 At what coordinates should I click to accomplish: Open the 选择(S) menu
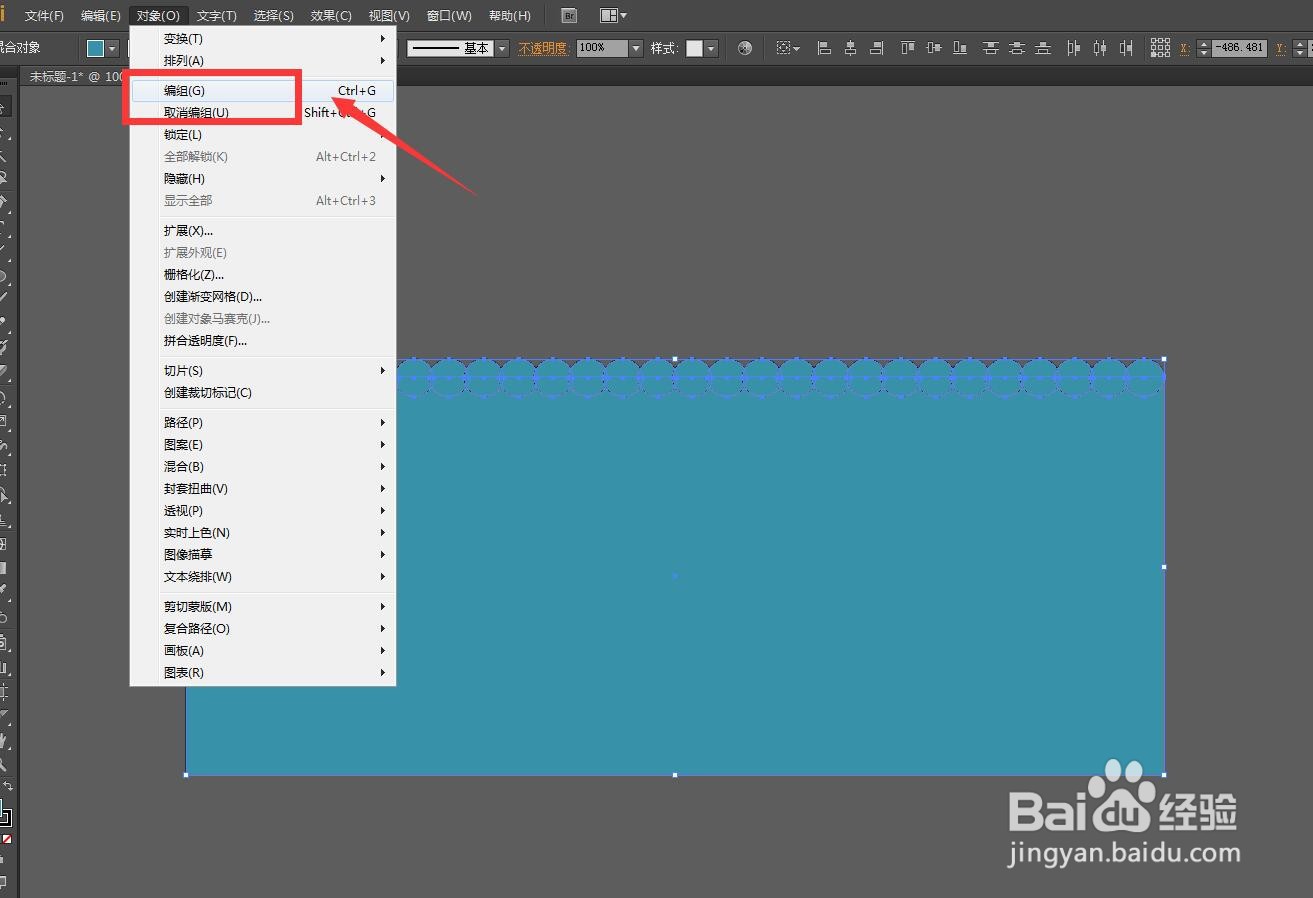[274, 16]
